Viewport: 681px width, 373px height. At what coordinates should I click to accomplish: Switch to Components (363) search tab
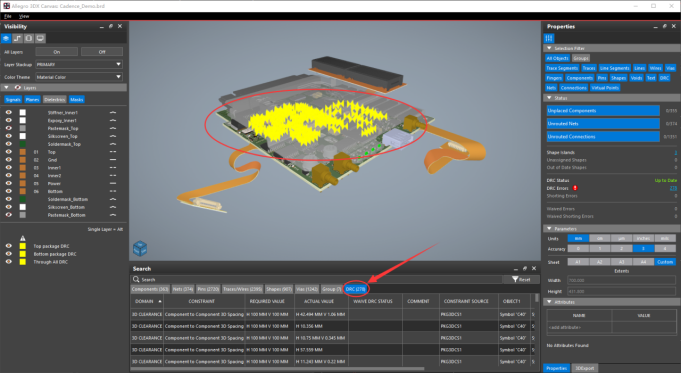(150, 289)
